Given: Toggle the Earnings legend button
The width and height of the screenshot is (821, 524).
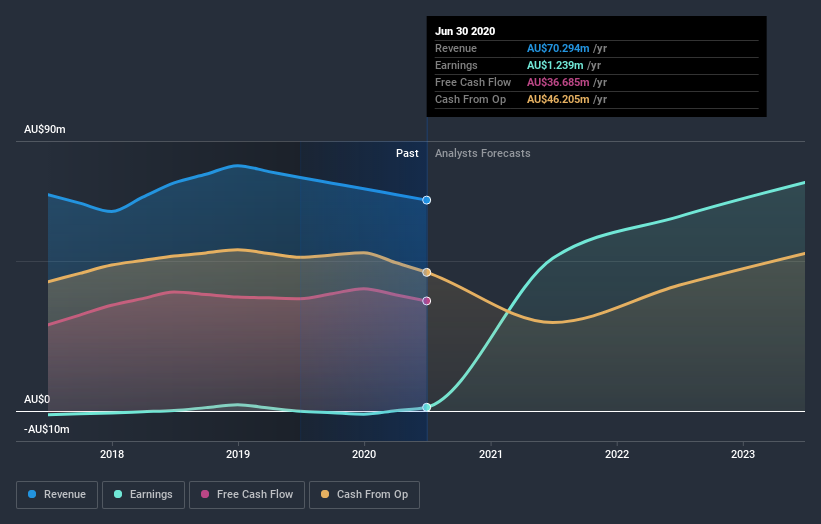Looking at the screenshot, I should click(143, 495).
